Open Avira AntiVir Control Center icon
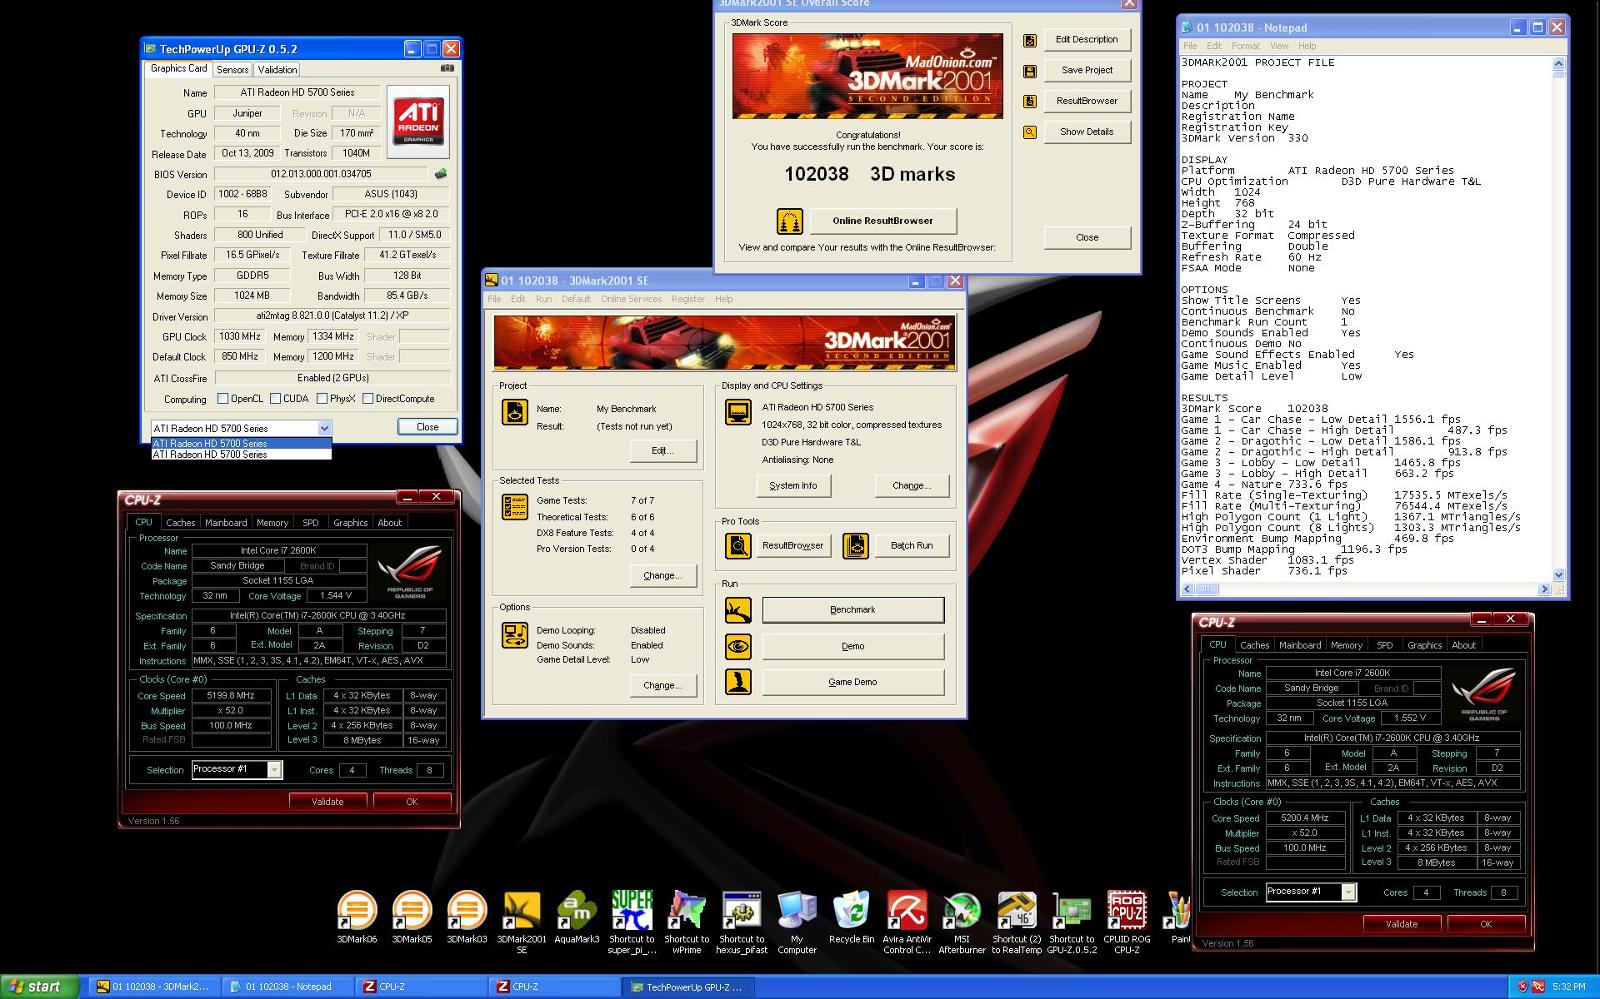This screenshot has width=1600, height=999. pos(907,910)
